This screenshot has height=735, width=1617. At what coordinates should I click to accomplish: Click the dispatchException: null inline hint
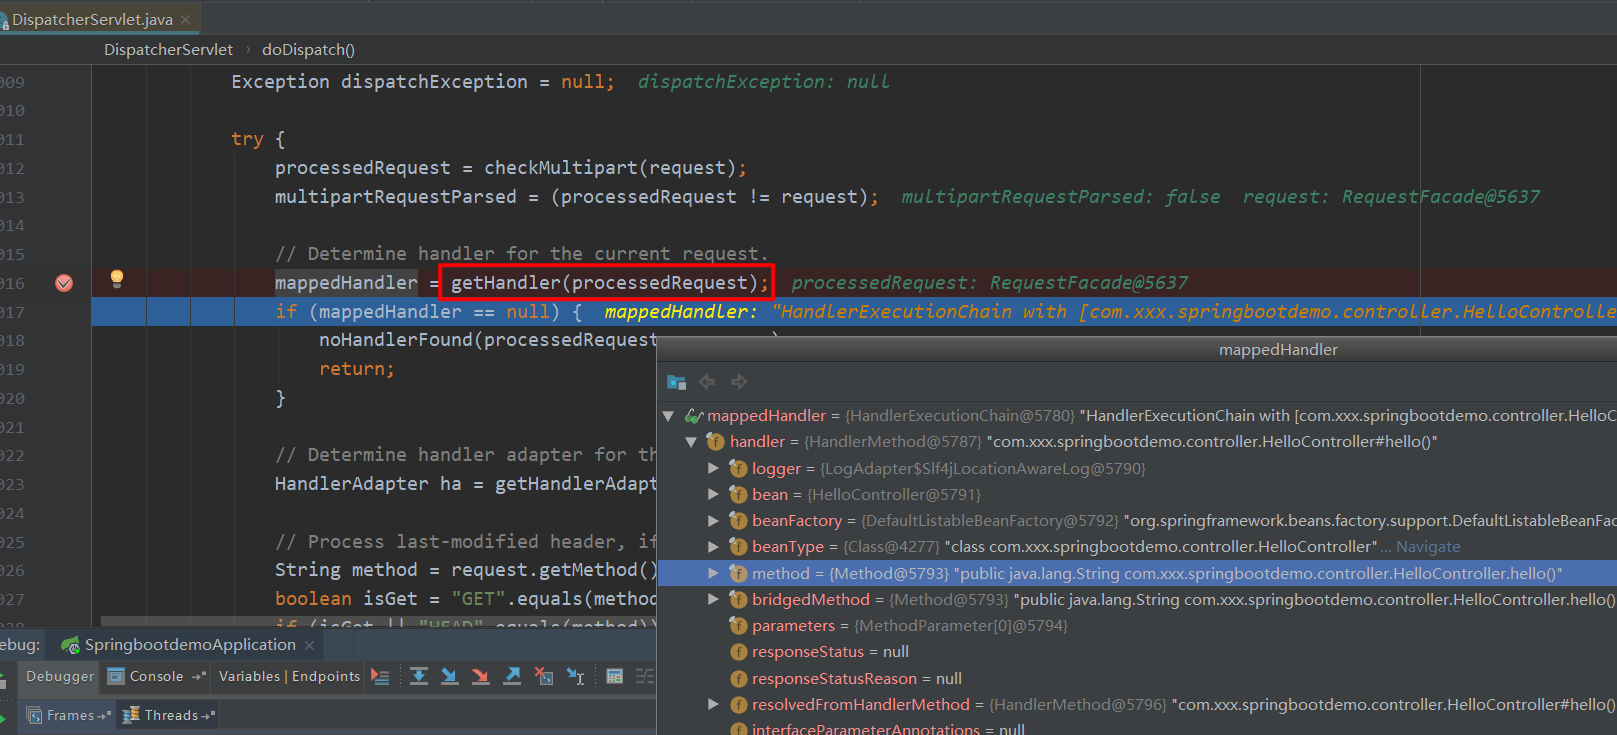coord(763,82)
